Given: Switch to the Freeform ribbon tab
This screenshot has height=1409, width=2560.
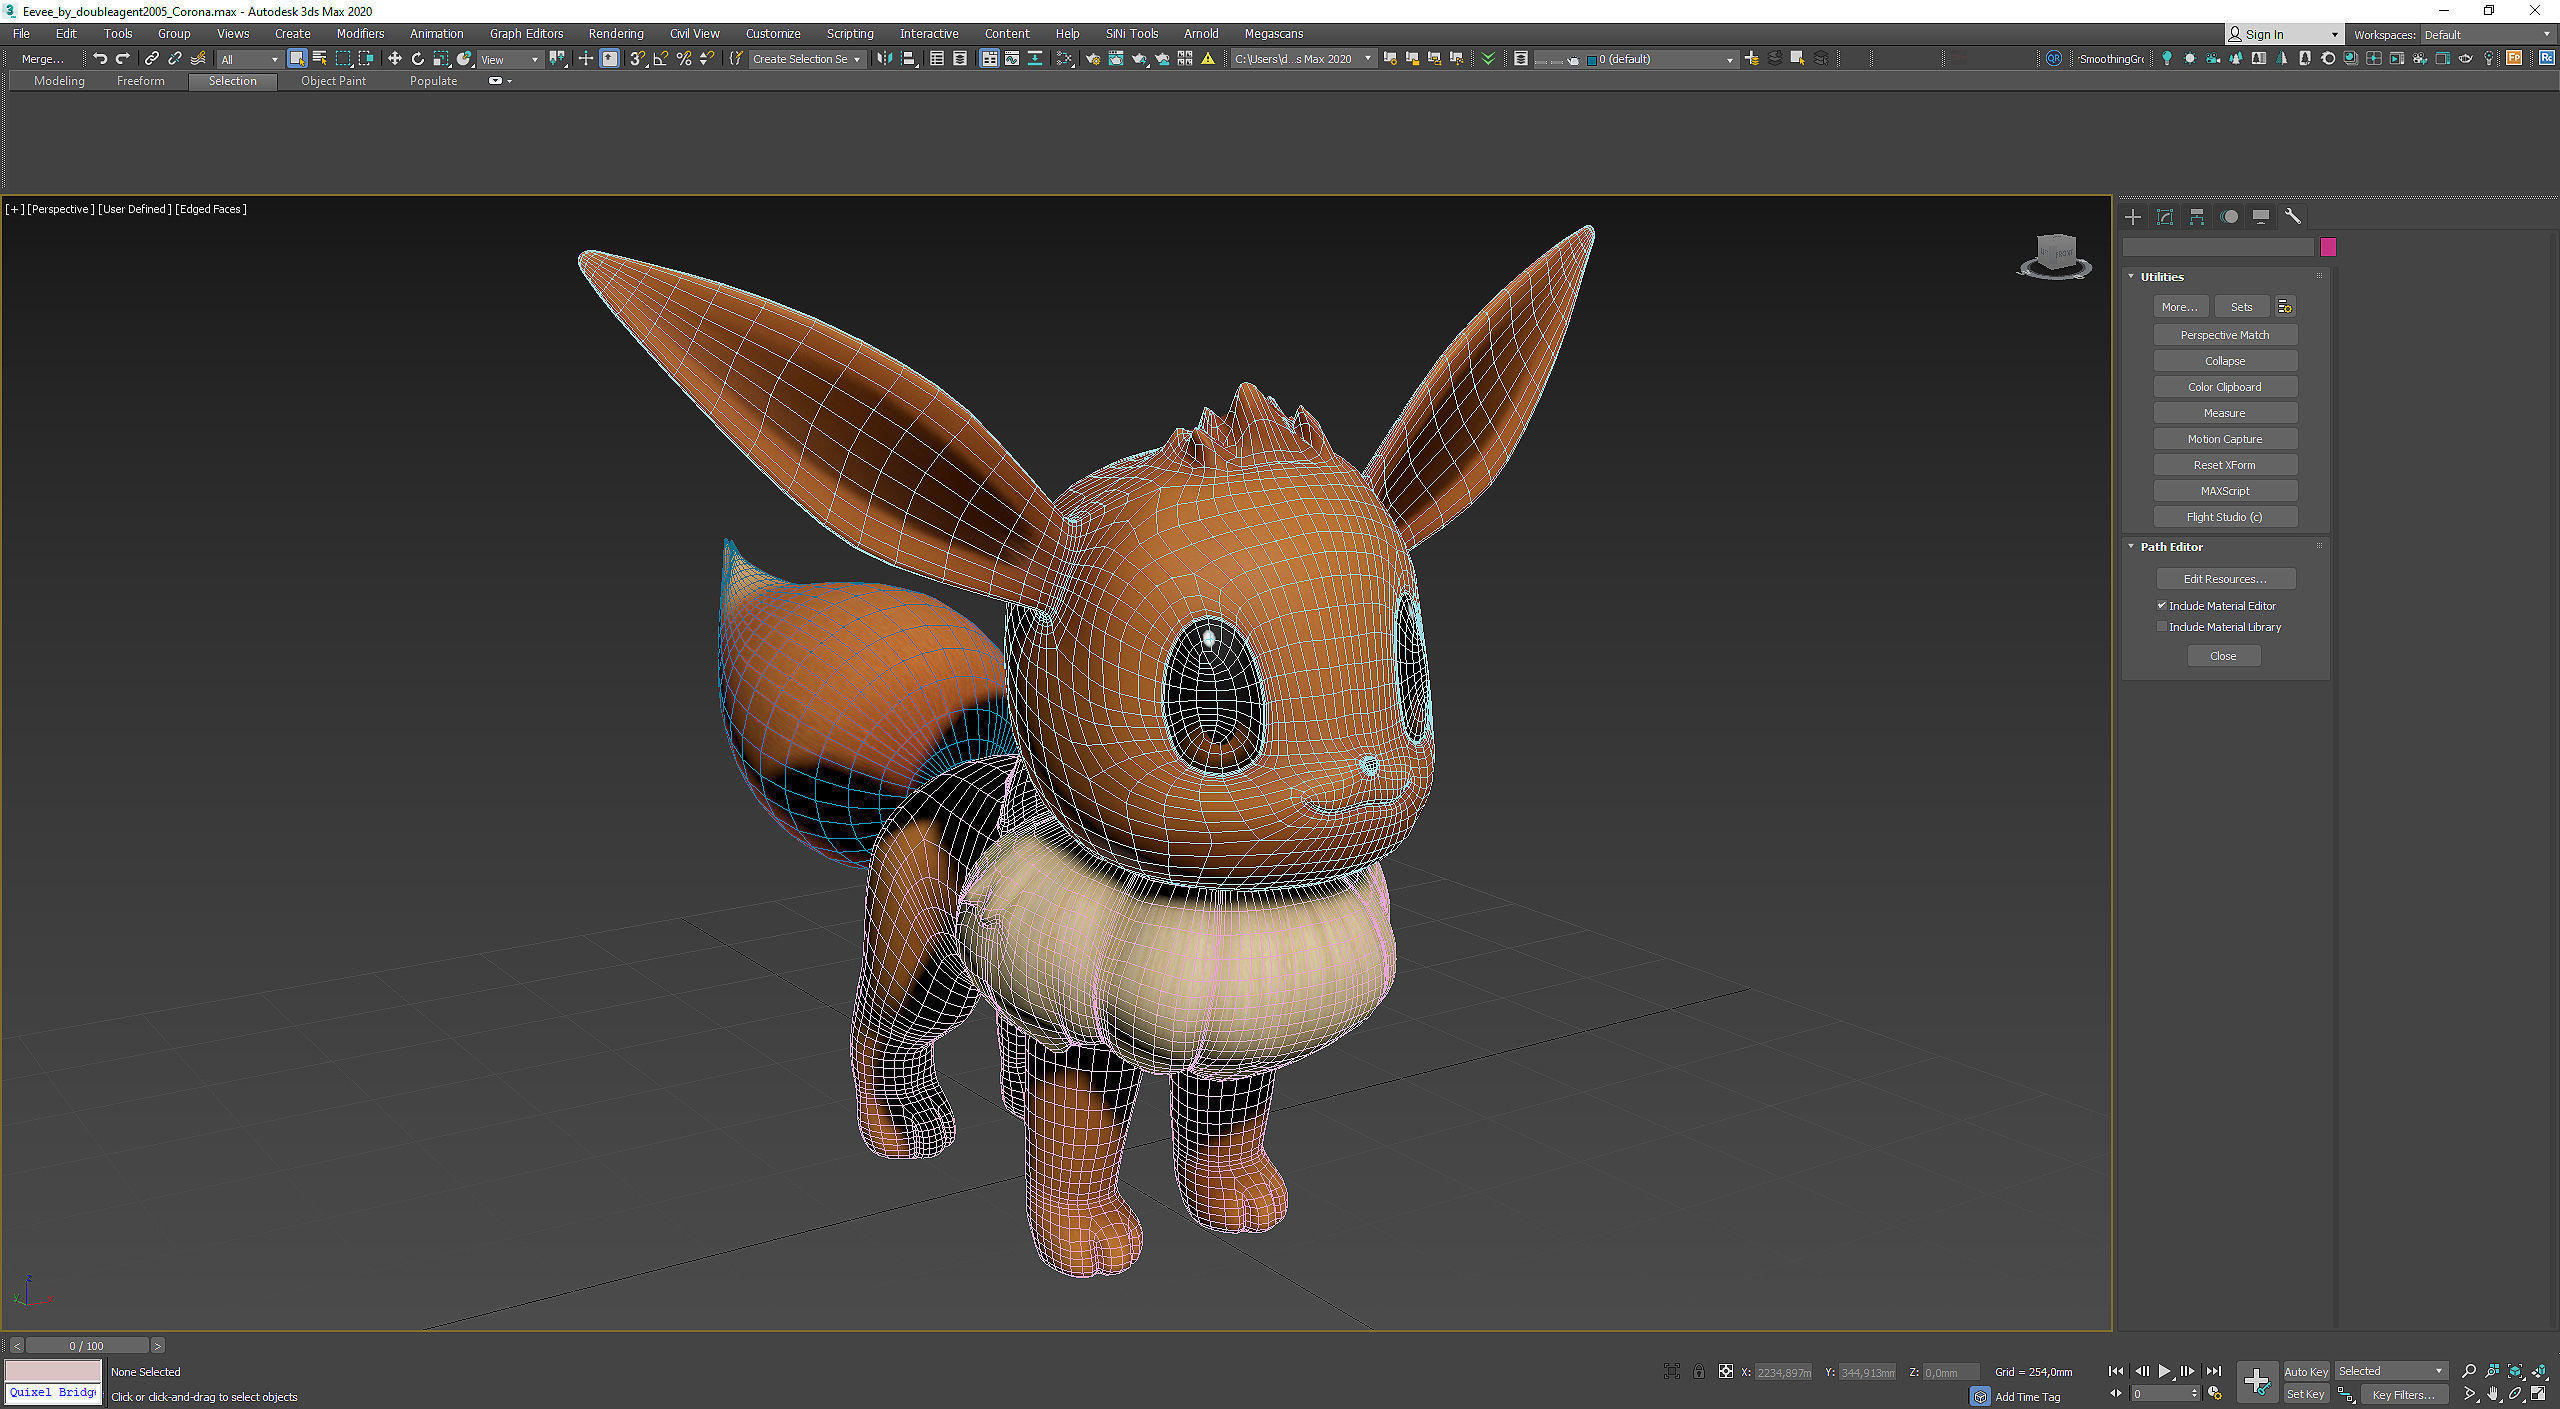Looking at the screenshot, I should (x=141, y=81).
